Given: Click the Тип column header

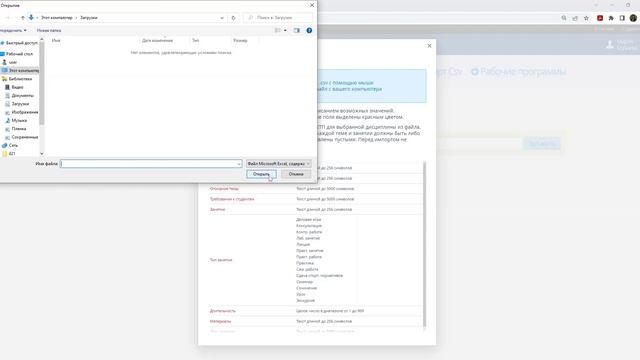Looking at the screenshot, I should tap(196, 40).
